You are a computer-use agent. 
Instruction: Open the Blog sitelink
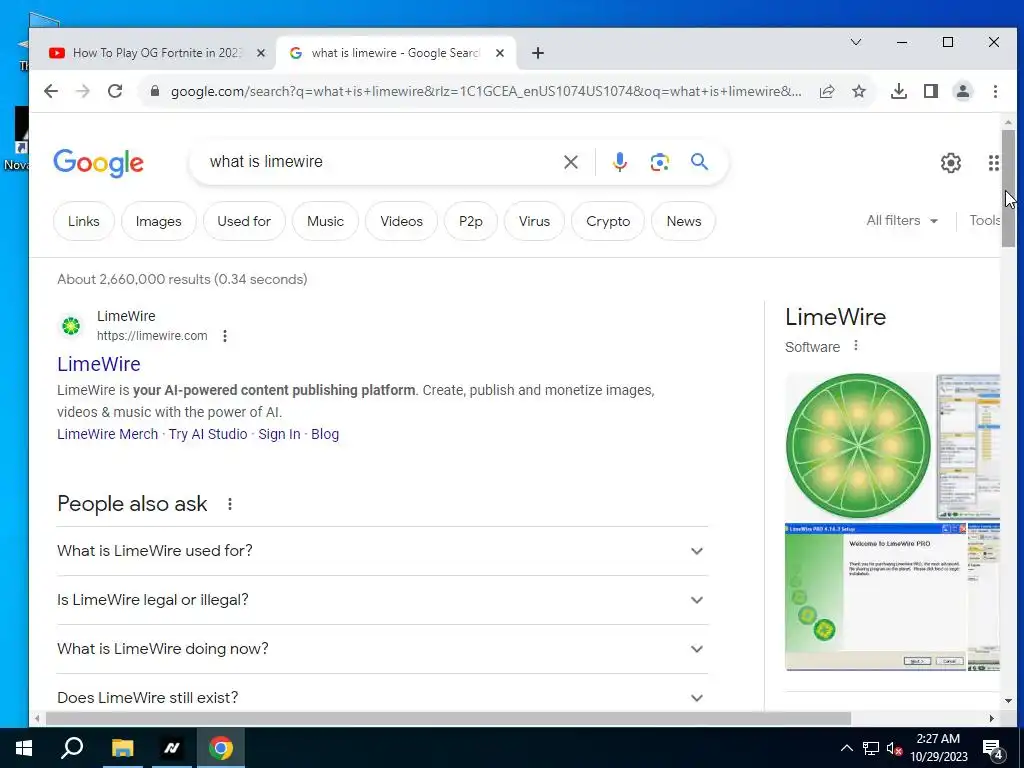tap(325, 434)
